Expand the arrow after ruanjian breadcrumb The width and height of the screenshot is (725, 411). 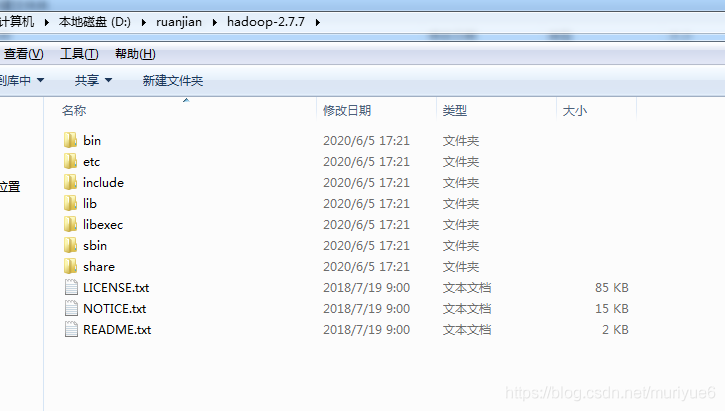[x=215, y=22]
